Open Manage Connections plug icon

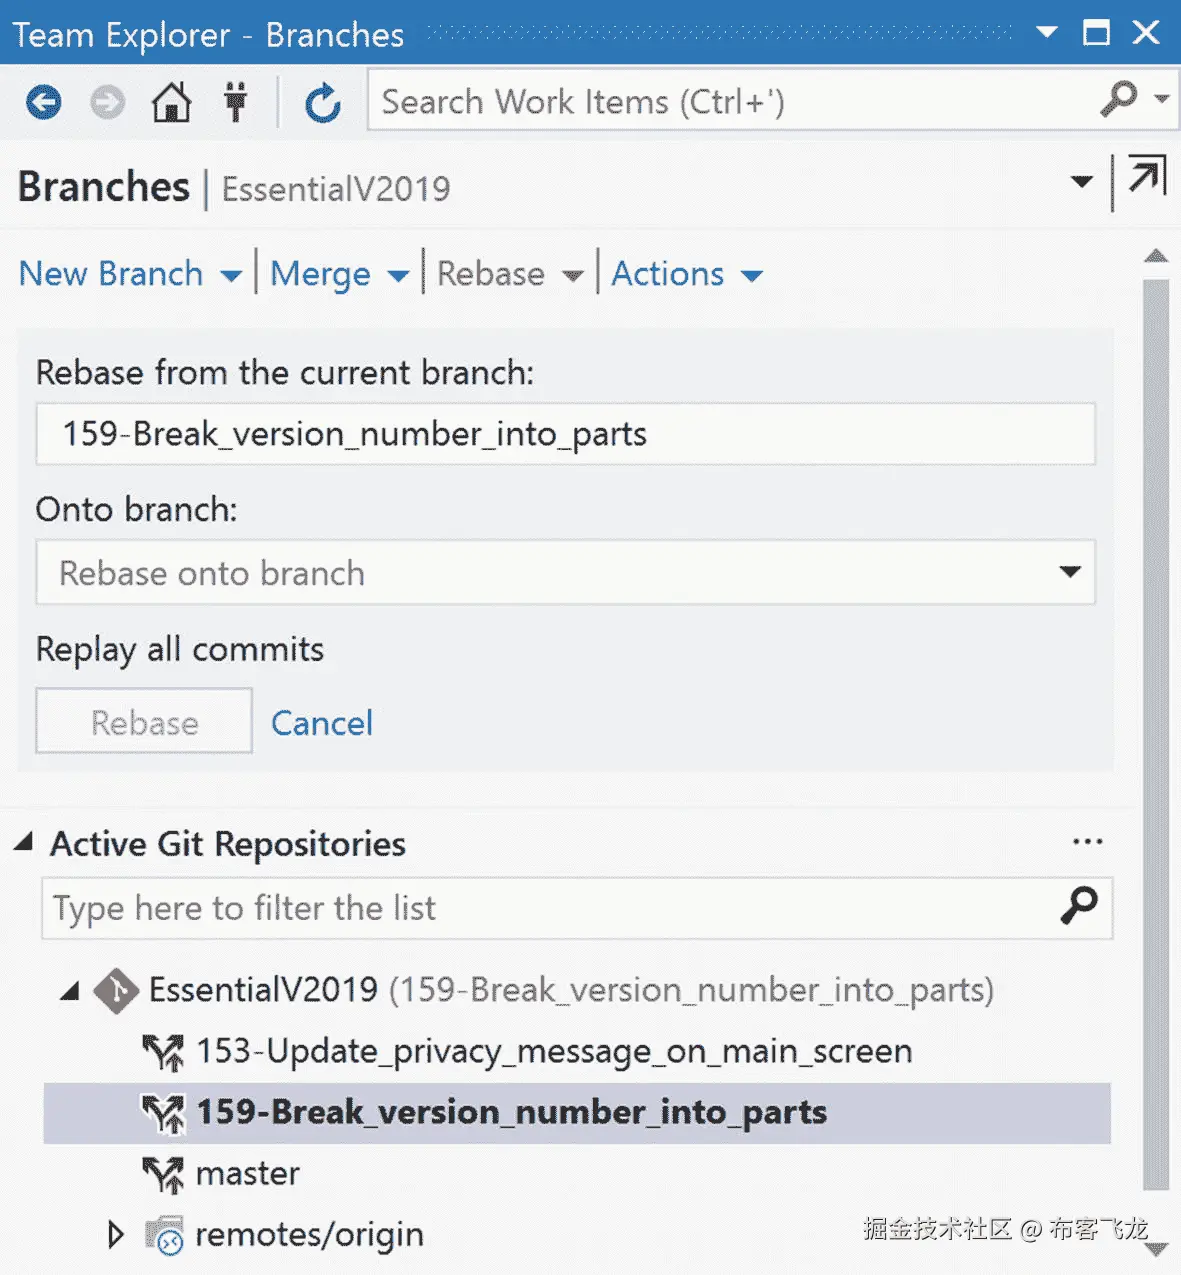[236, 102]
